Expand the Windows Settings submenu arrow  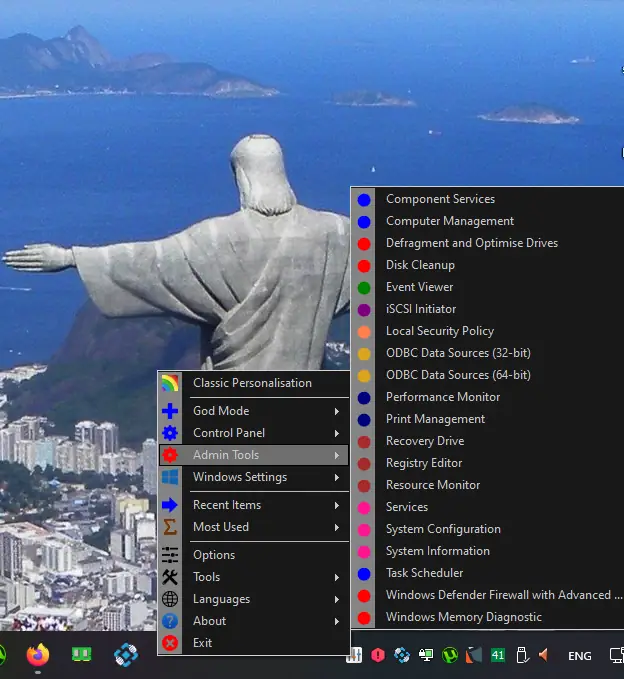pos(337,478)
